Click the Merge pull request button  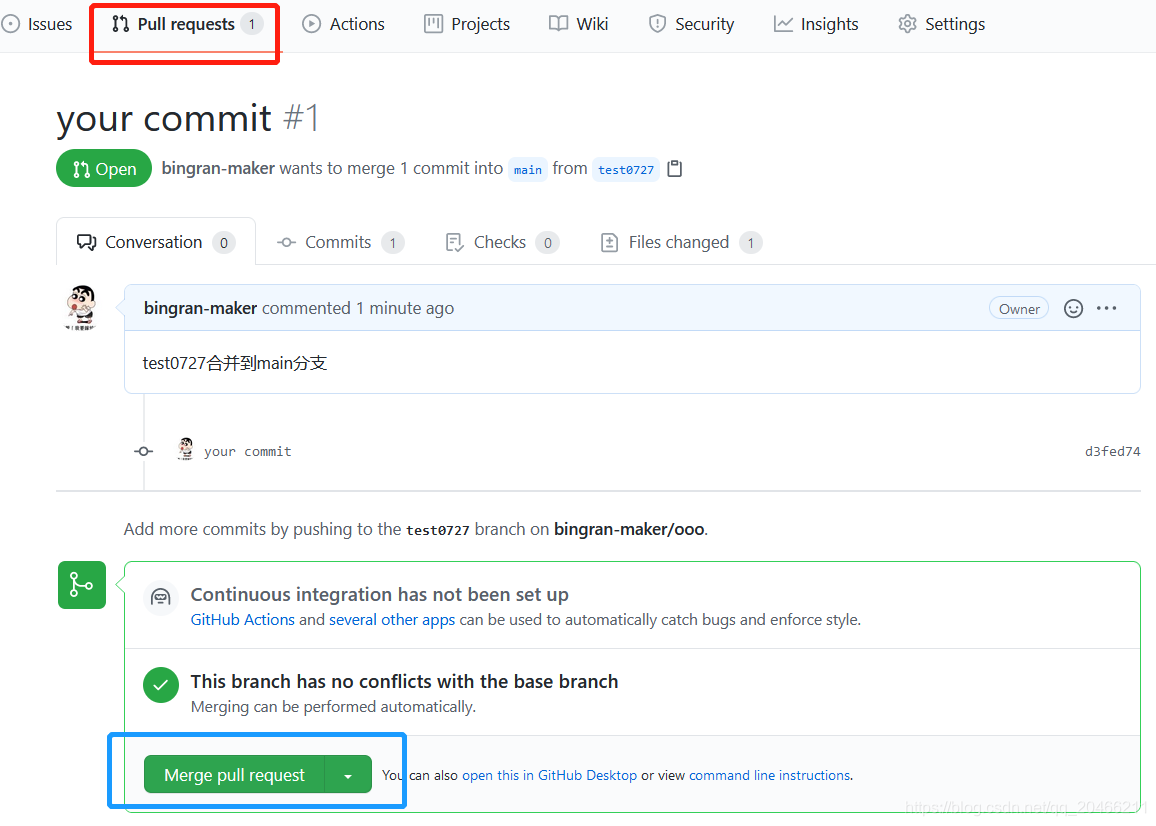(x=234, y=774)
